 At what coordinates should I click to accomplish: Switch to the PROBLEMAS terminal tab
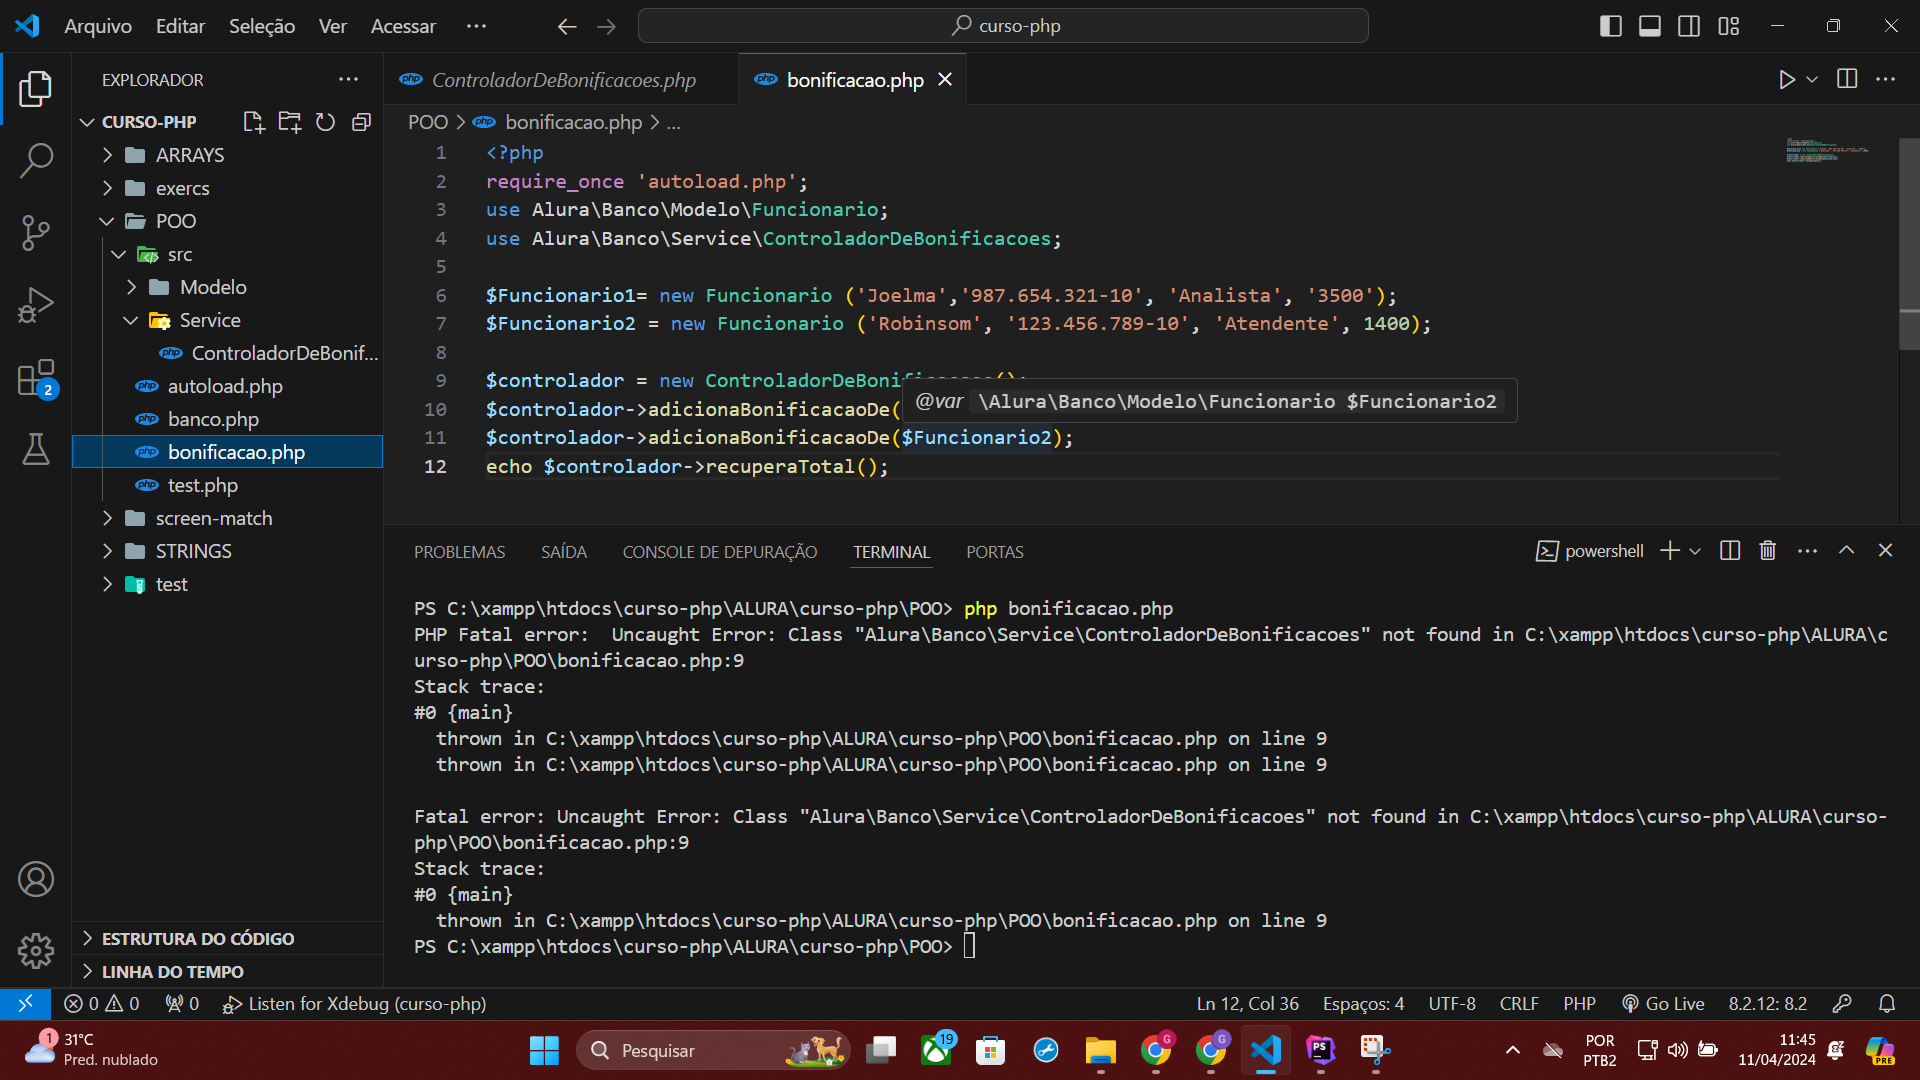pyautogui.click(x=459, y=551)
